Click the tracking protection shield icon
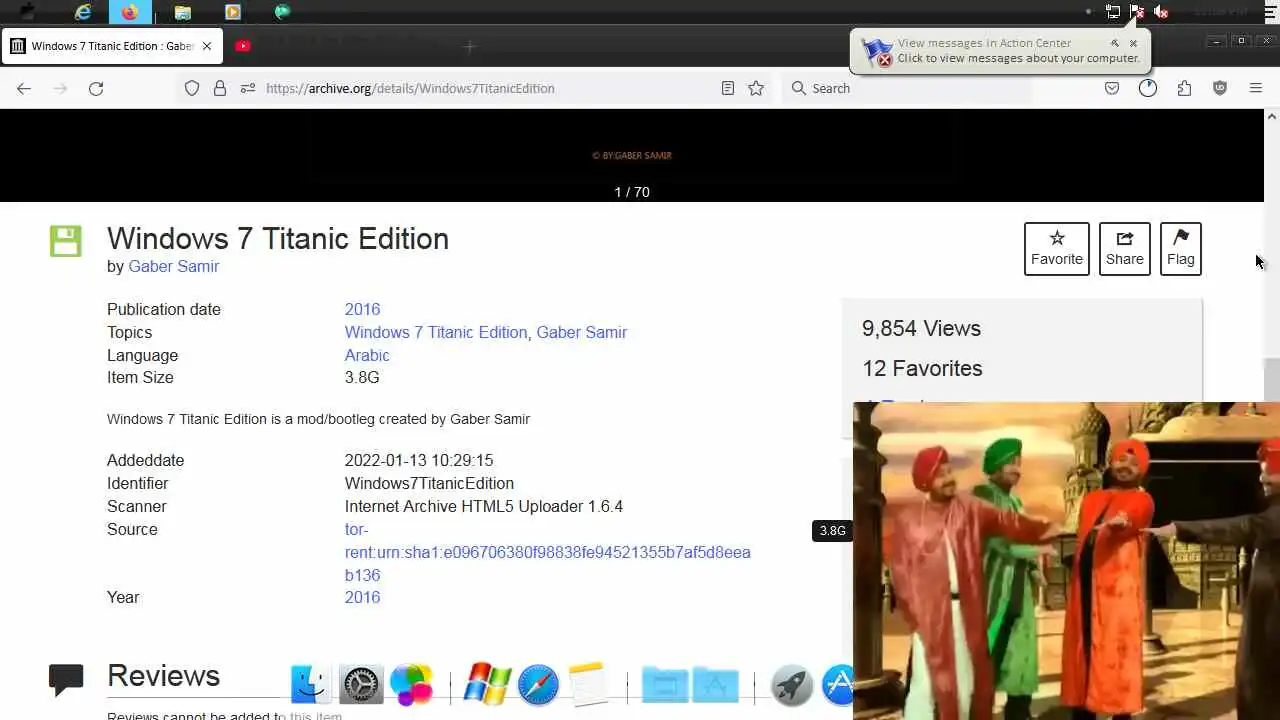Image resolution: width=1280 pixels, height=720 pixels. pos(192,88)
